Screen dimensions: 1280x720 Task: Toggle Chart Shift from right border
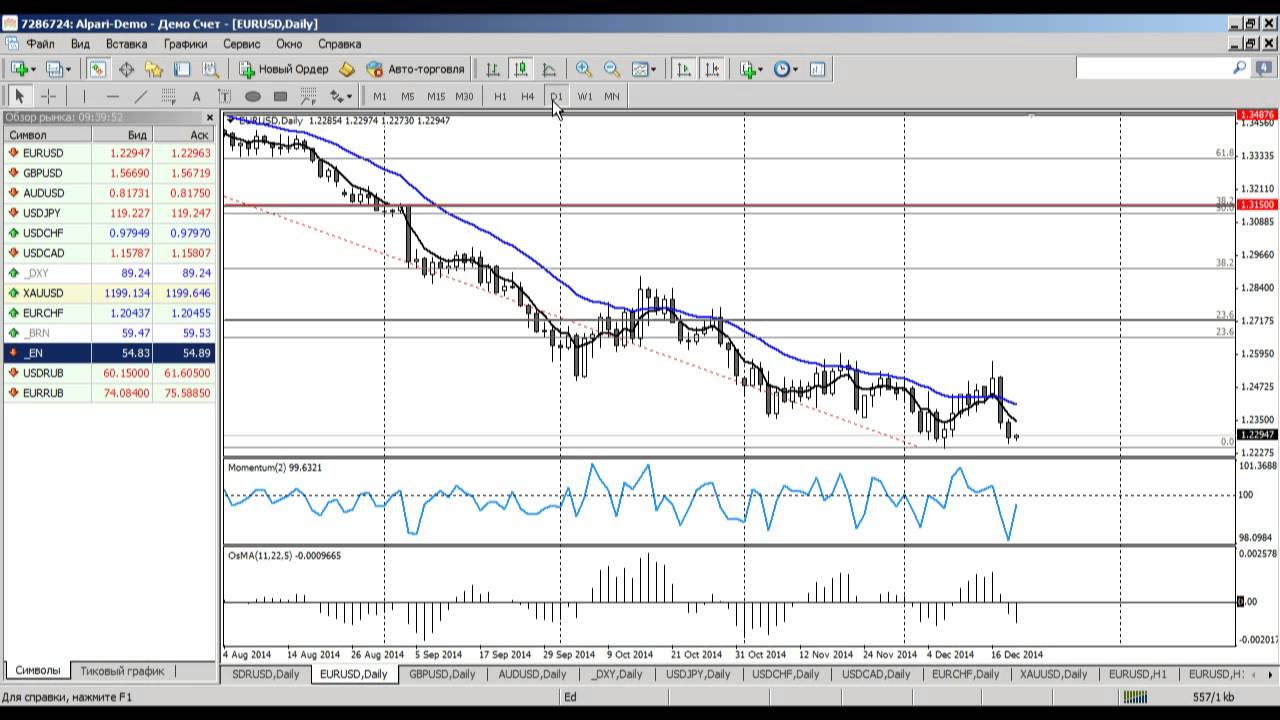pyautogui.click(x=712, y=69)
